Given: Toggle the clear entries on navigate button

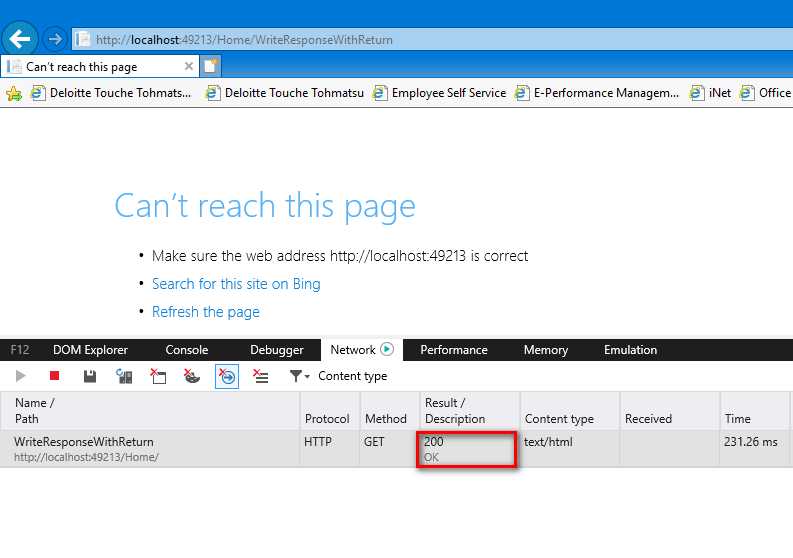Looking at the screenshot, I should [227, 376].
